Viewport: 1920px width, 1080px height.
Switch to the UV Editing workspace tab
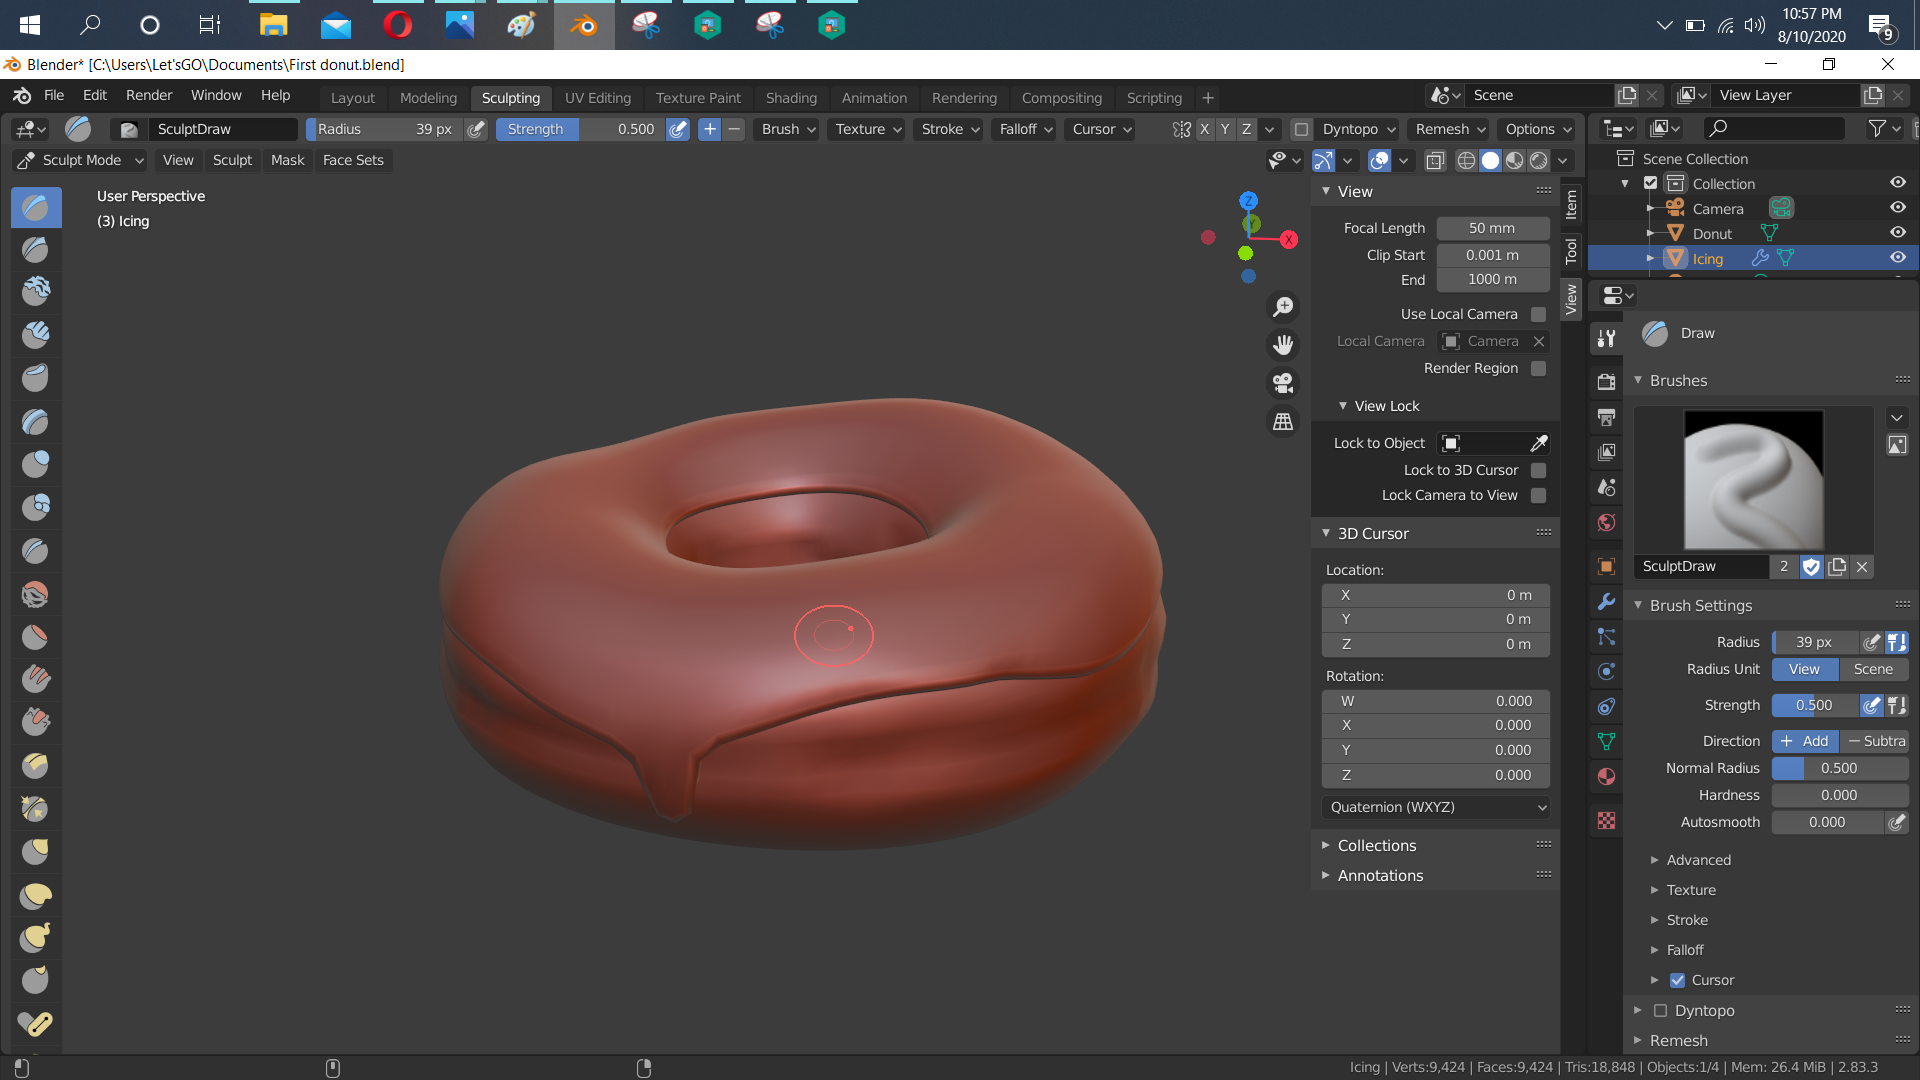[x=598, y=98]
